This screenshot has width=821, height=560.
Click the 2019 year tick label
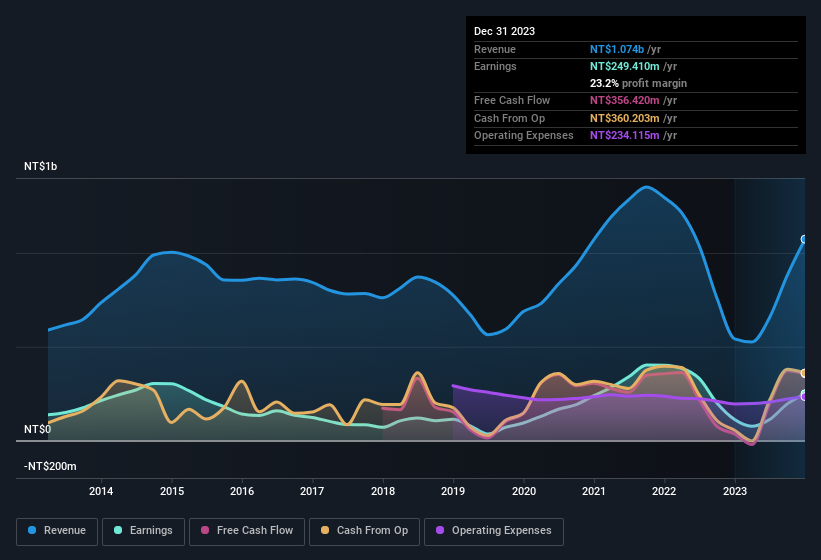pyautogui.click(x=453, y=491)
